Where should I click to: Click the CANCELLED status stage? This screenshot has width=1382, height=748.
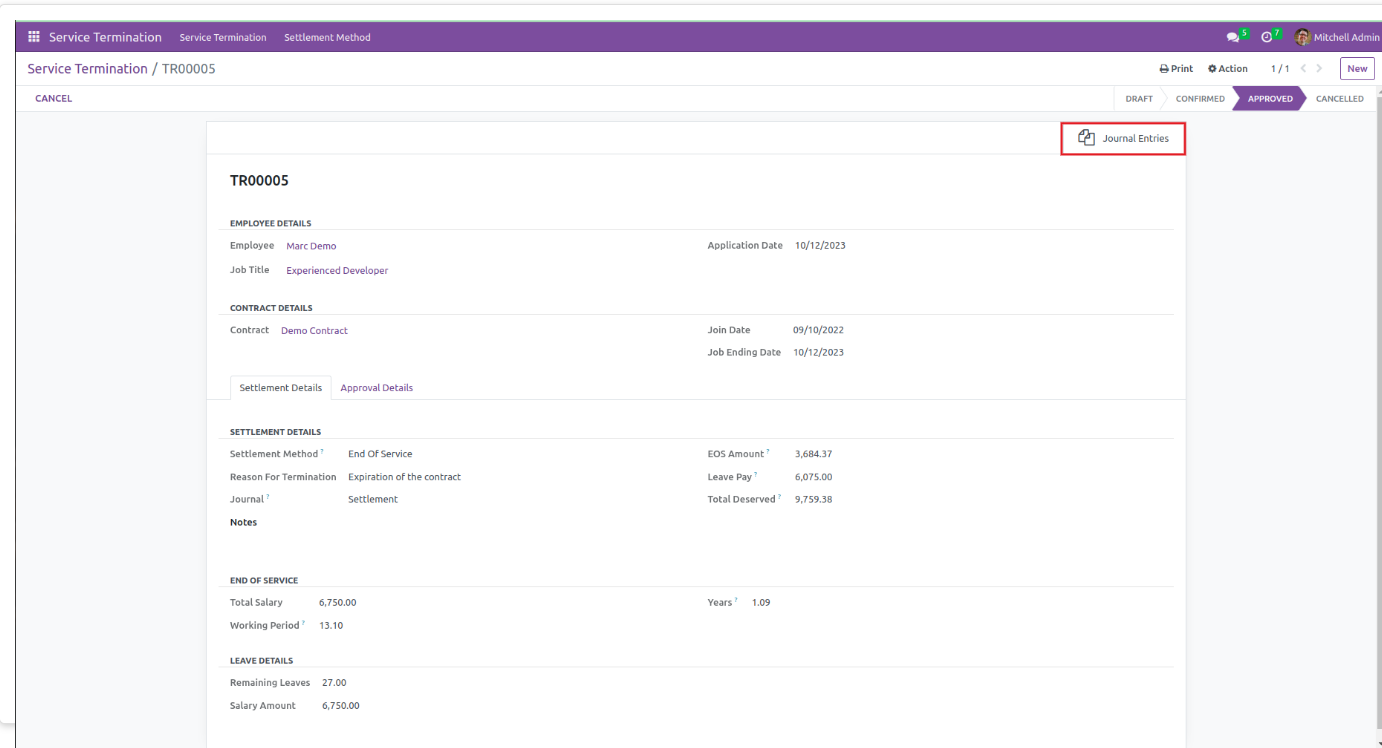click(x=1340, y=99)
